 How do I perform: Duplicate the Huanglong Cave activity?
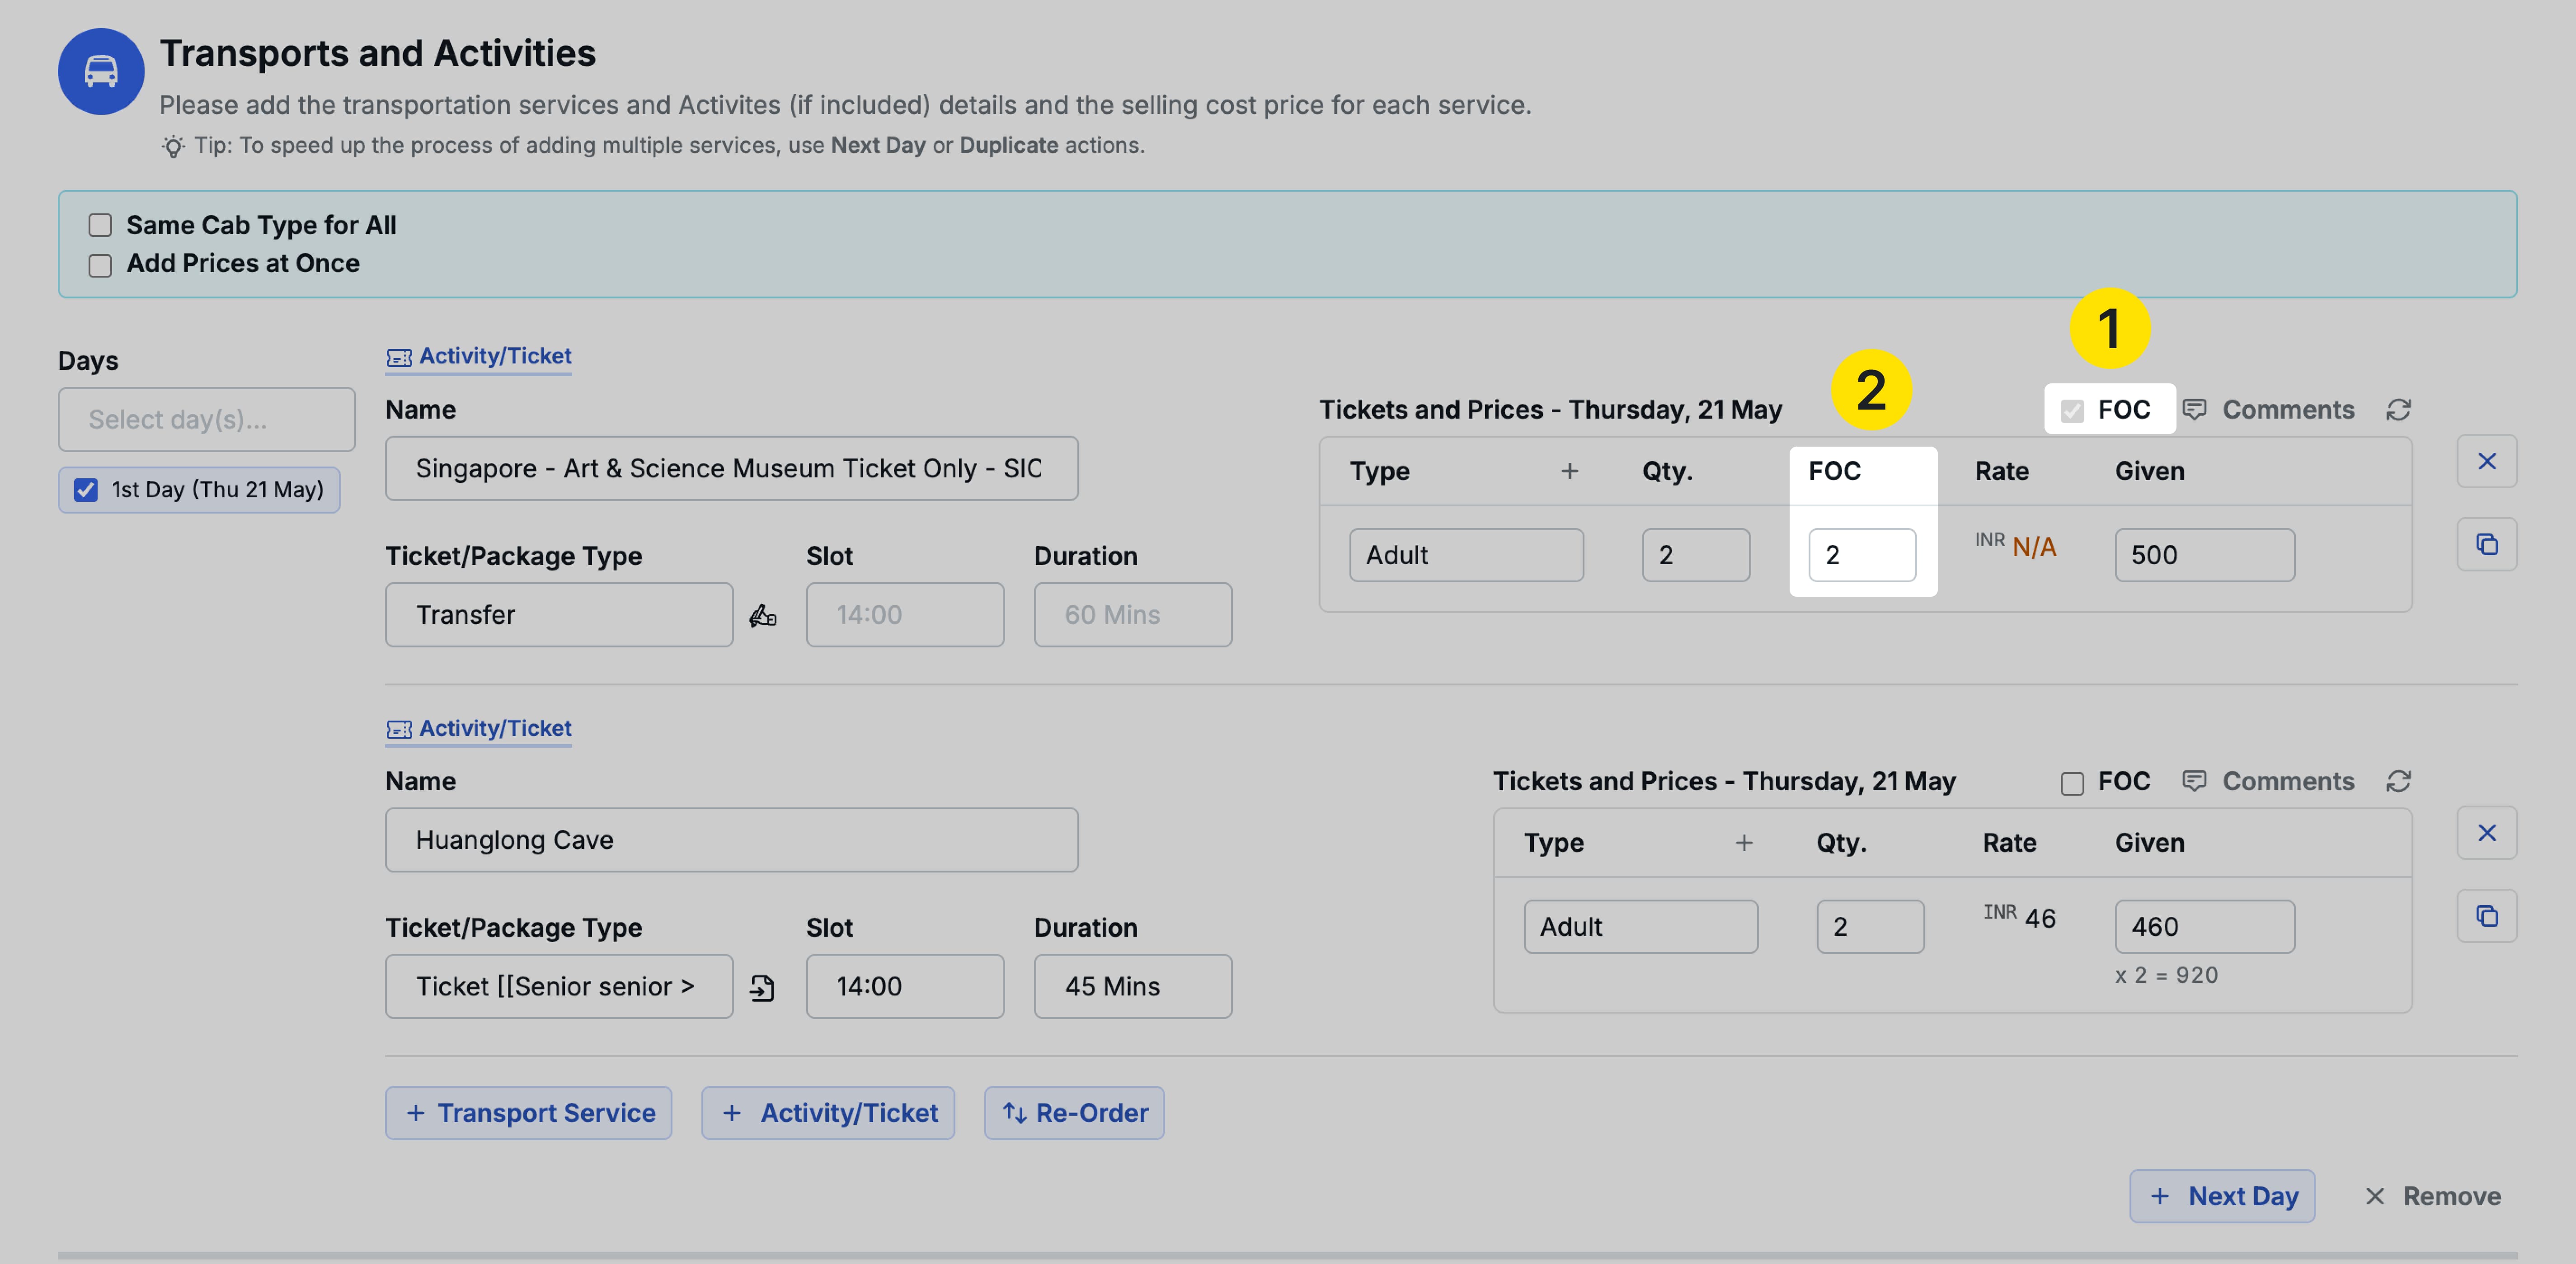point(2487,916)
